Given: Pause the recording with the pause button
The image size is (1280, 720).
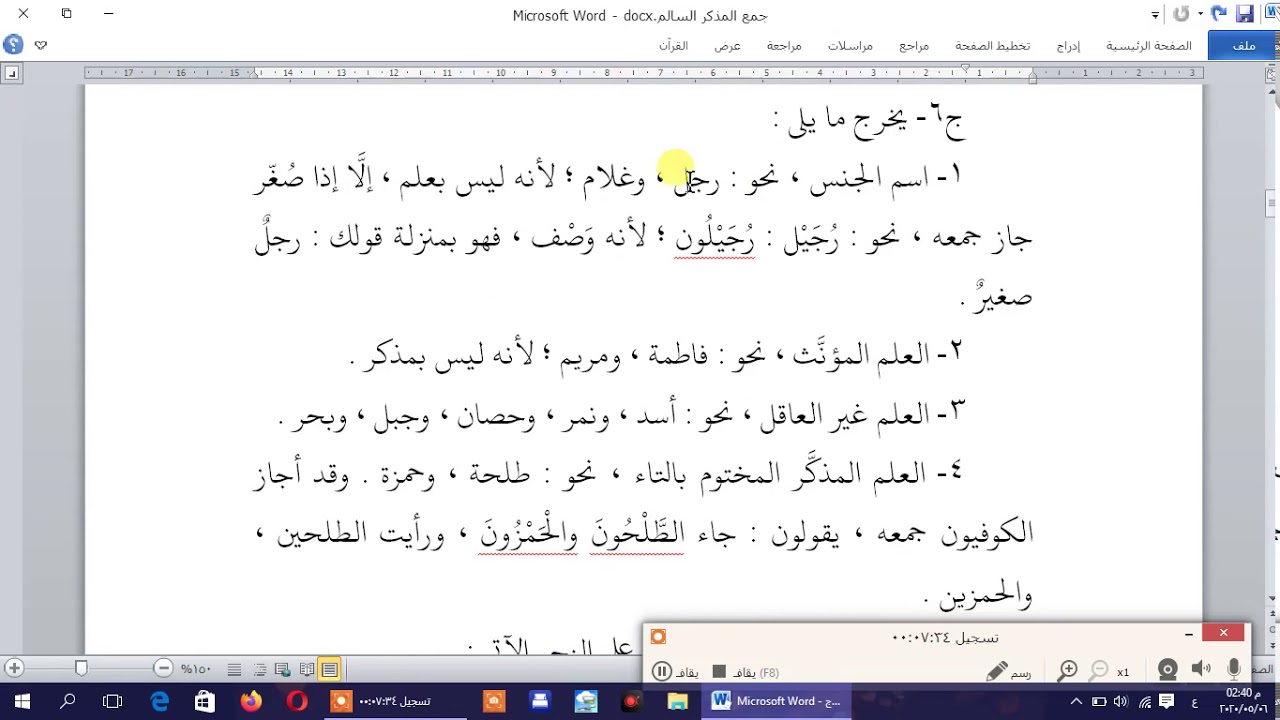Looking at the screenshot, I should 662,672.
